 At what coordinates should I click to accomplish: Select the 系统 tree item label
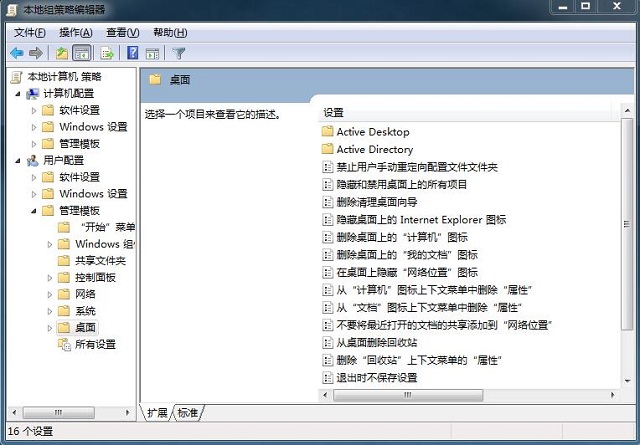click(85, 311)
